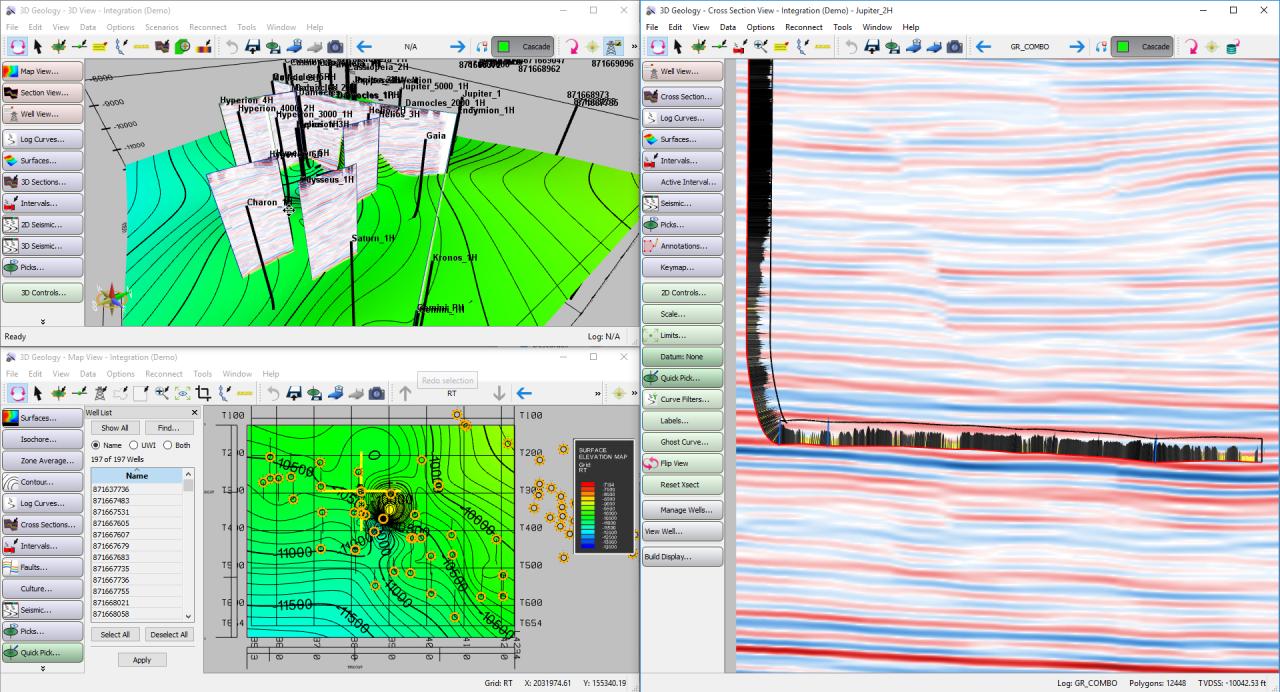
Task: Click the Find... button in Well List
Action: coord(168,428)
